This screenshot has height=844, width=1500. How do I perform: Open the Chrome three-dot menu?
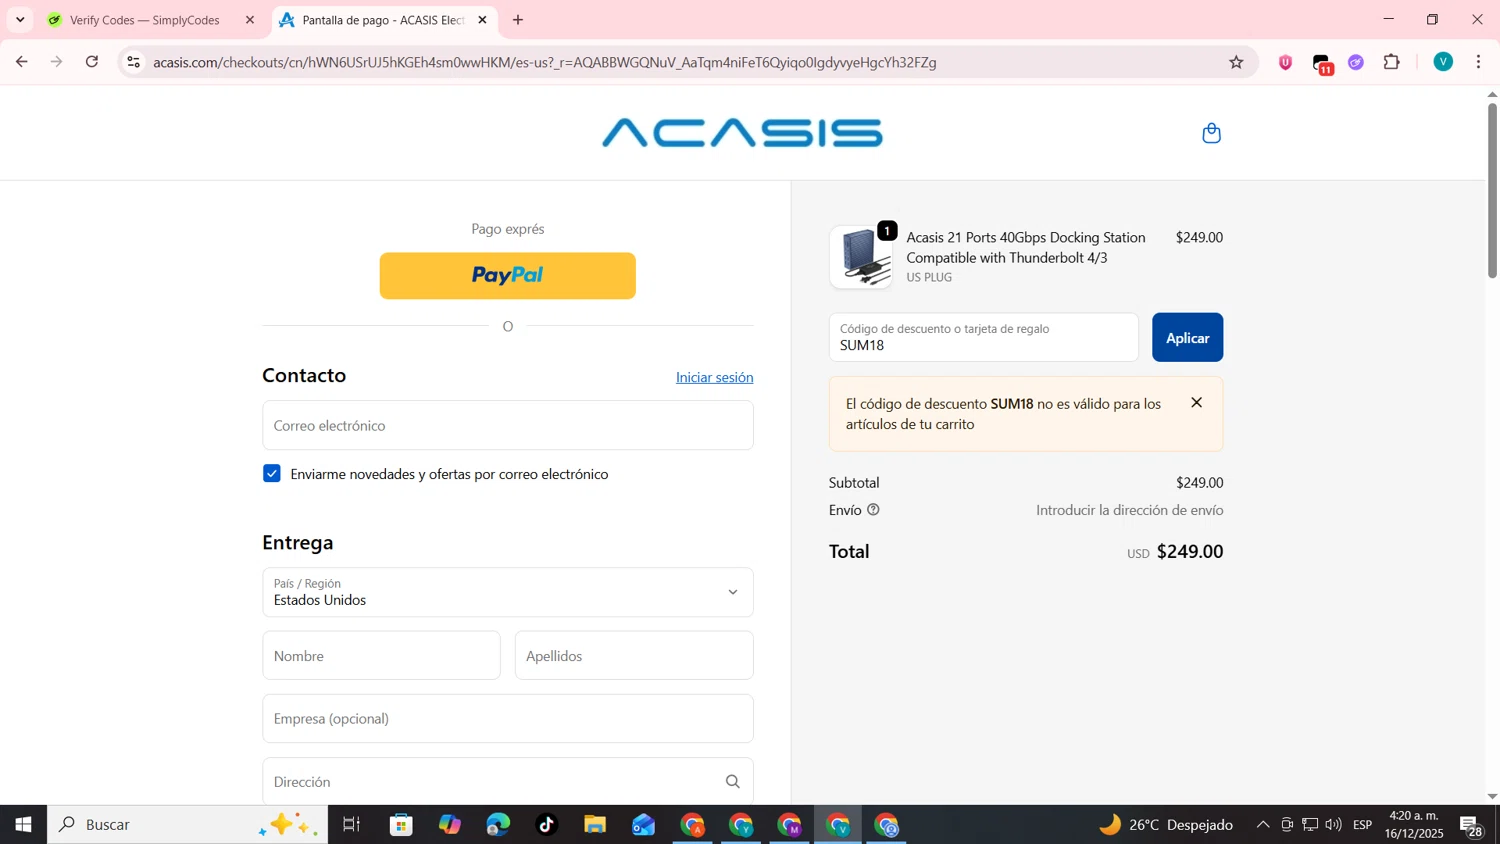click(1478, 62)
